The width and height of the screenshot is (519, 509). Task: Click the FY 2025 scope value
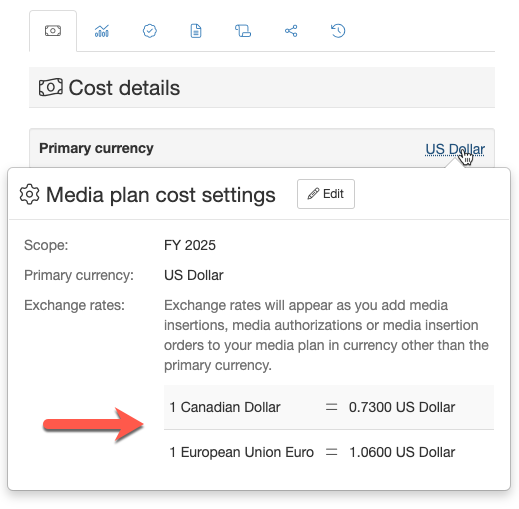coord(190,245)
